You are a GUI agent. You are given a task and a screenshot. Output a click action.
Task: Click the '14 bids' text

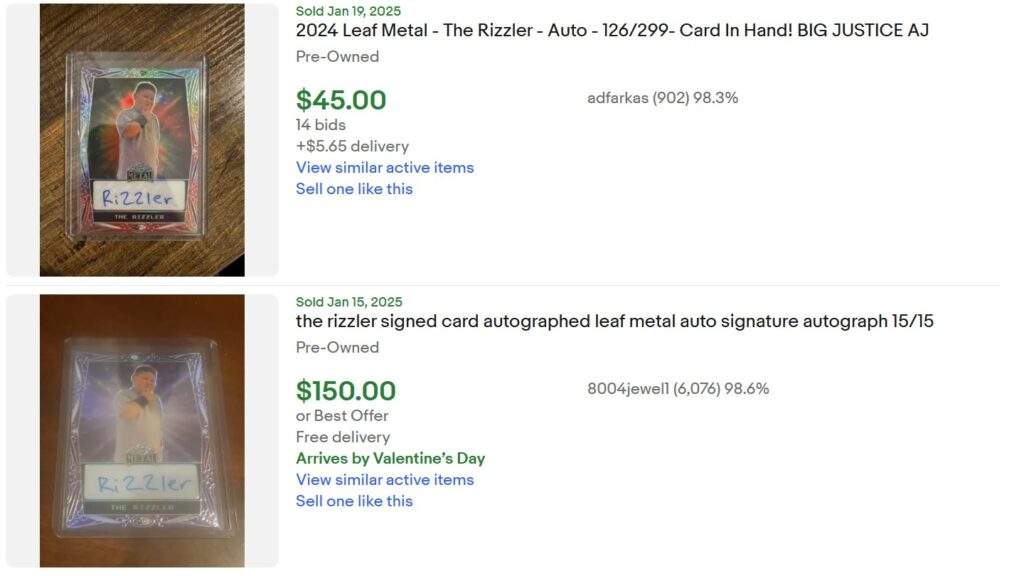click(x=321, y=125)
